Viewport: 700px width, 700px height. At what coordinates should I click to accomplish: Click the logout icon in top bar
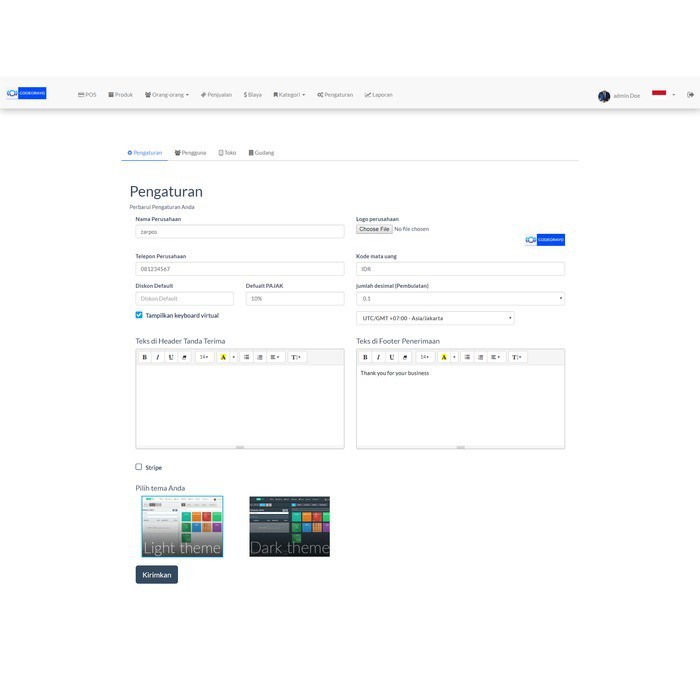(690, 95)
